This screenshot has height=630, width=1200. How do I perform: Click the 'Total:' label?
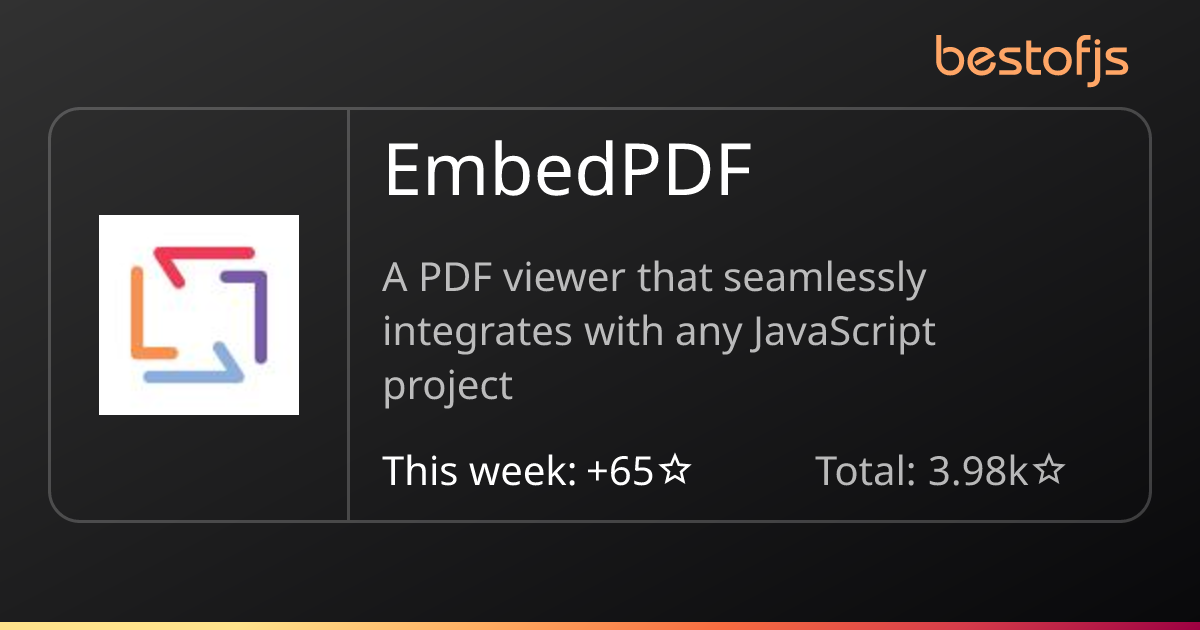866,470
